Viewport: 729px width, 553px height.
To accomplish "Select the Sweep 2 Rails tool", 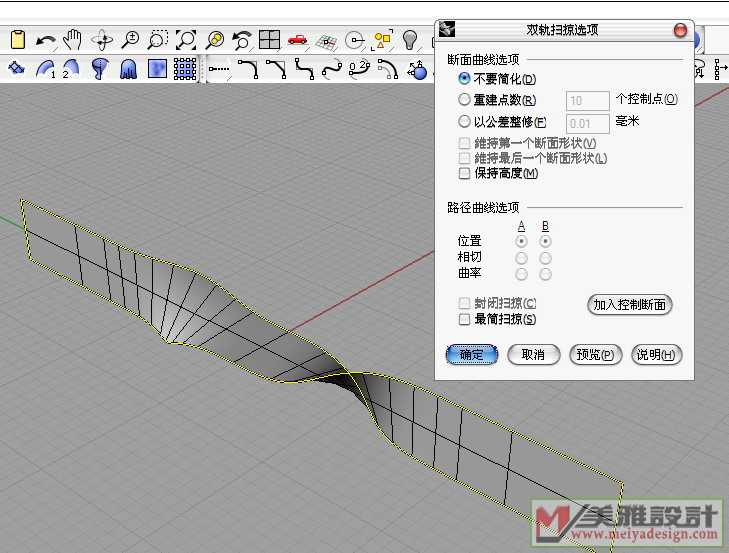I will point(71,69).
